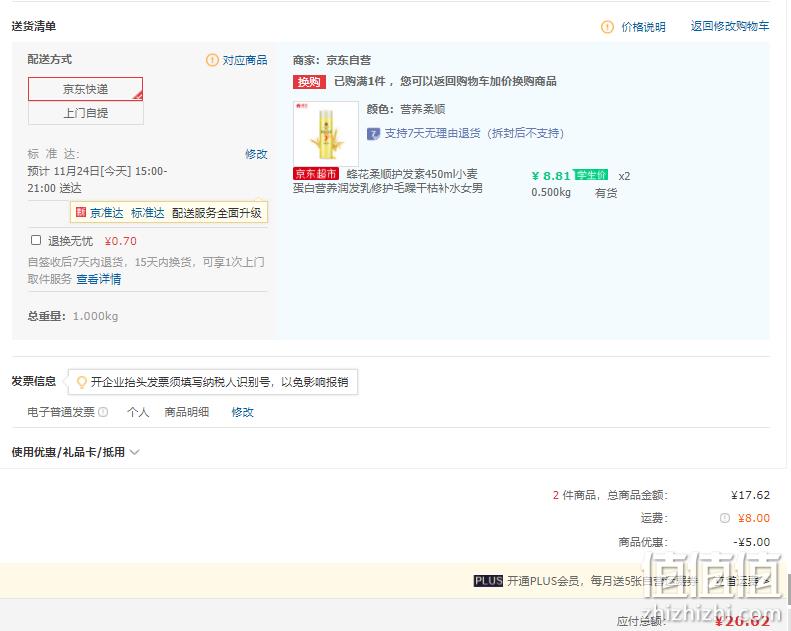Click 修改 in invoice information
The height and width of the screenshot is (631, 791).
pyautogui.click(x=243, y=412)
